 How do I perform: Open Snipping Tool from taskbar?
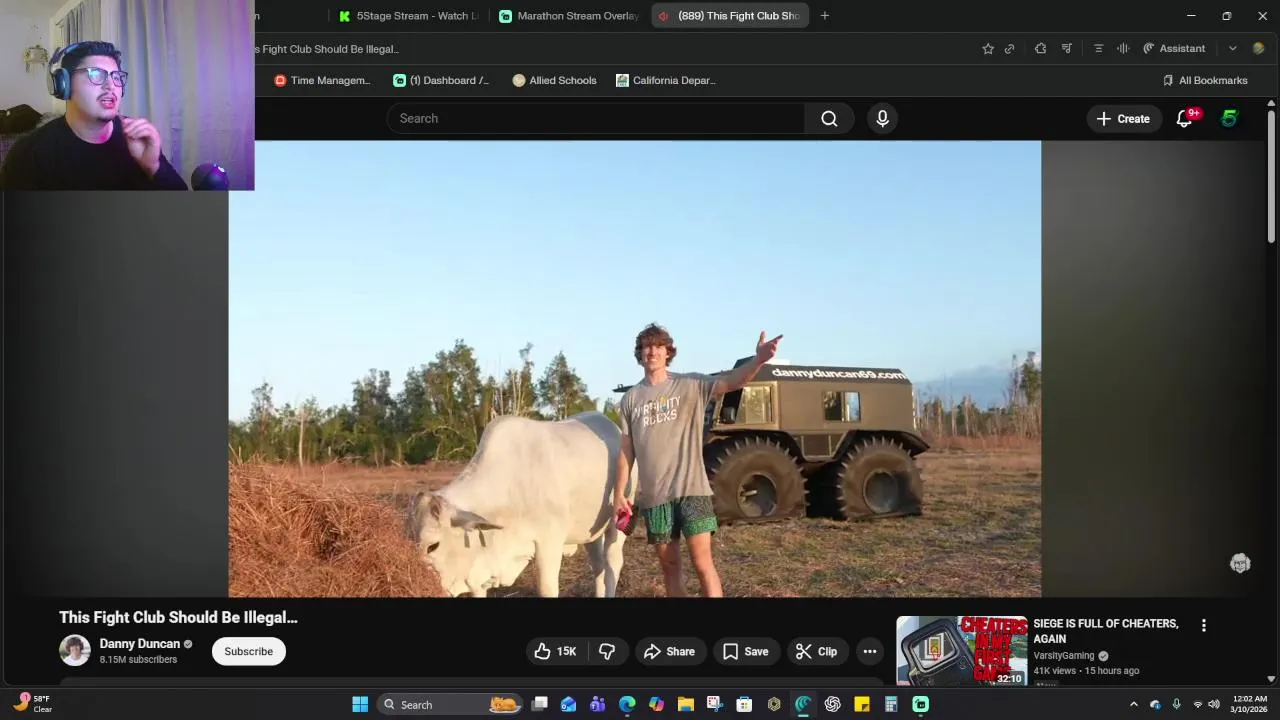click(x=714, y=704)
